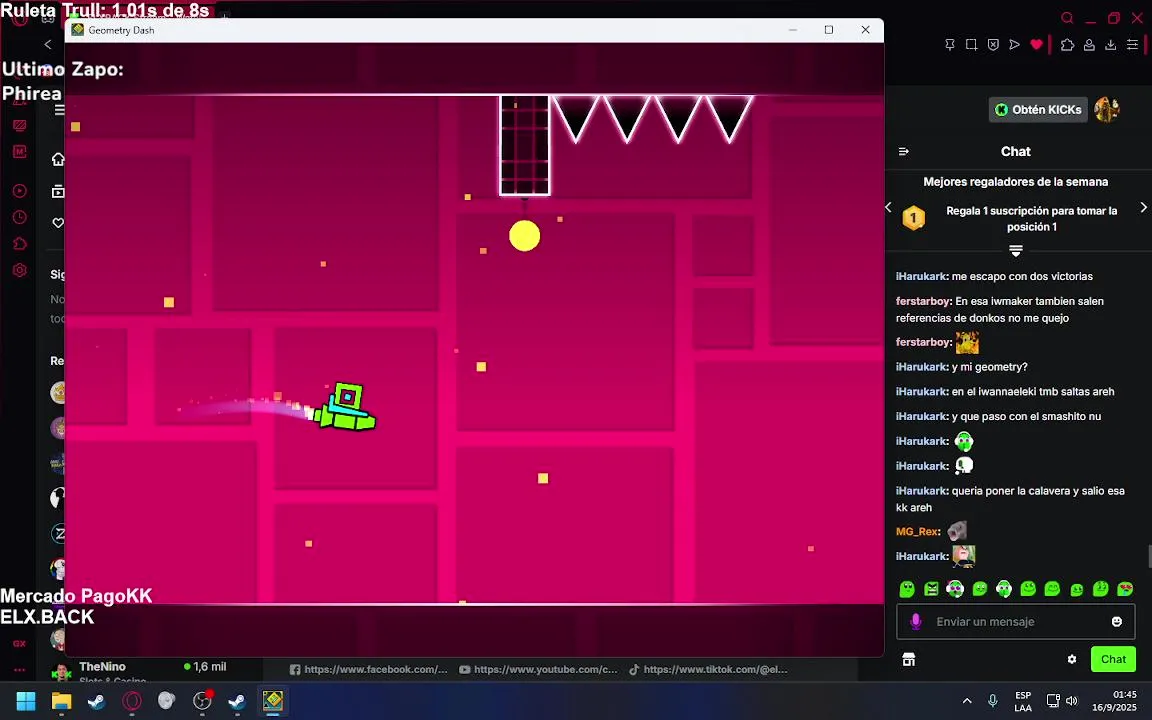The image size is (1152, 720).
Task: Open the downloads icon in Opera toolbar
Action: [1111, 45]
